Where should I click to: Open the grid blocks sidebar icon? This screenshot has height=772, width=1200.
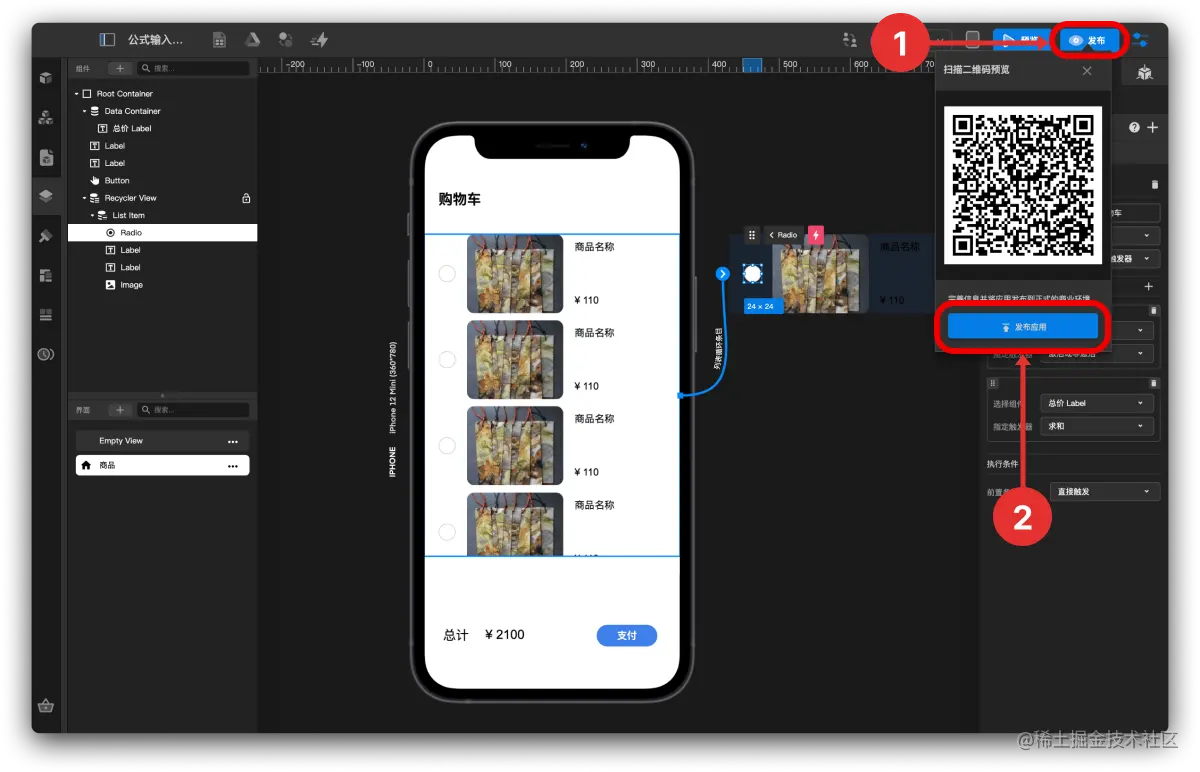click(x=45, y=315)
